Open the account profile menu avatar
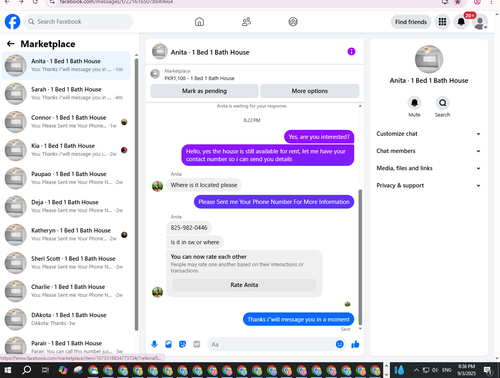Screen dimensions: 500x378 tap(480, 22)
